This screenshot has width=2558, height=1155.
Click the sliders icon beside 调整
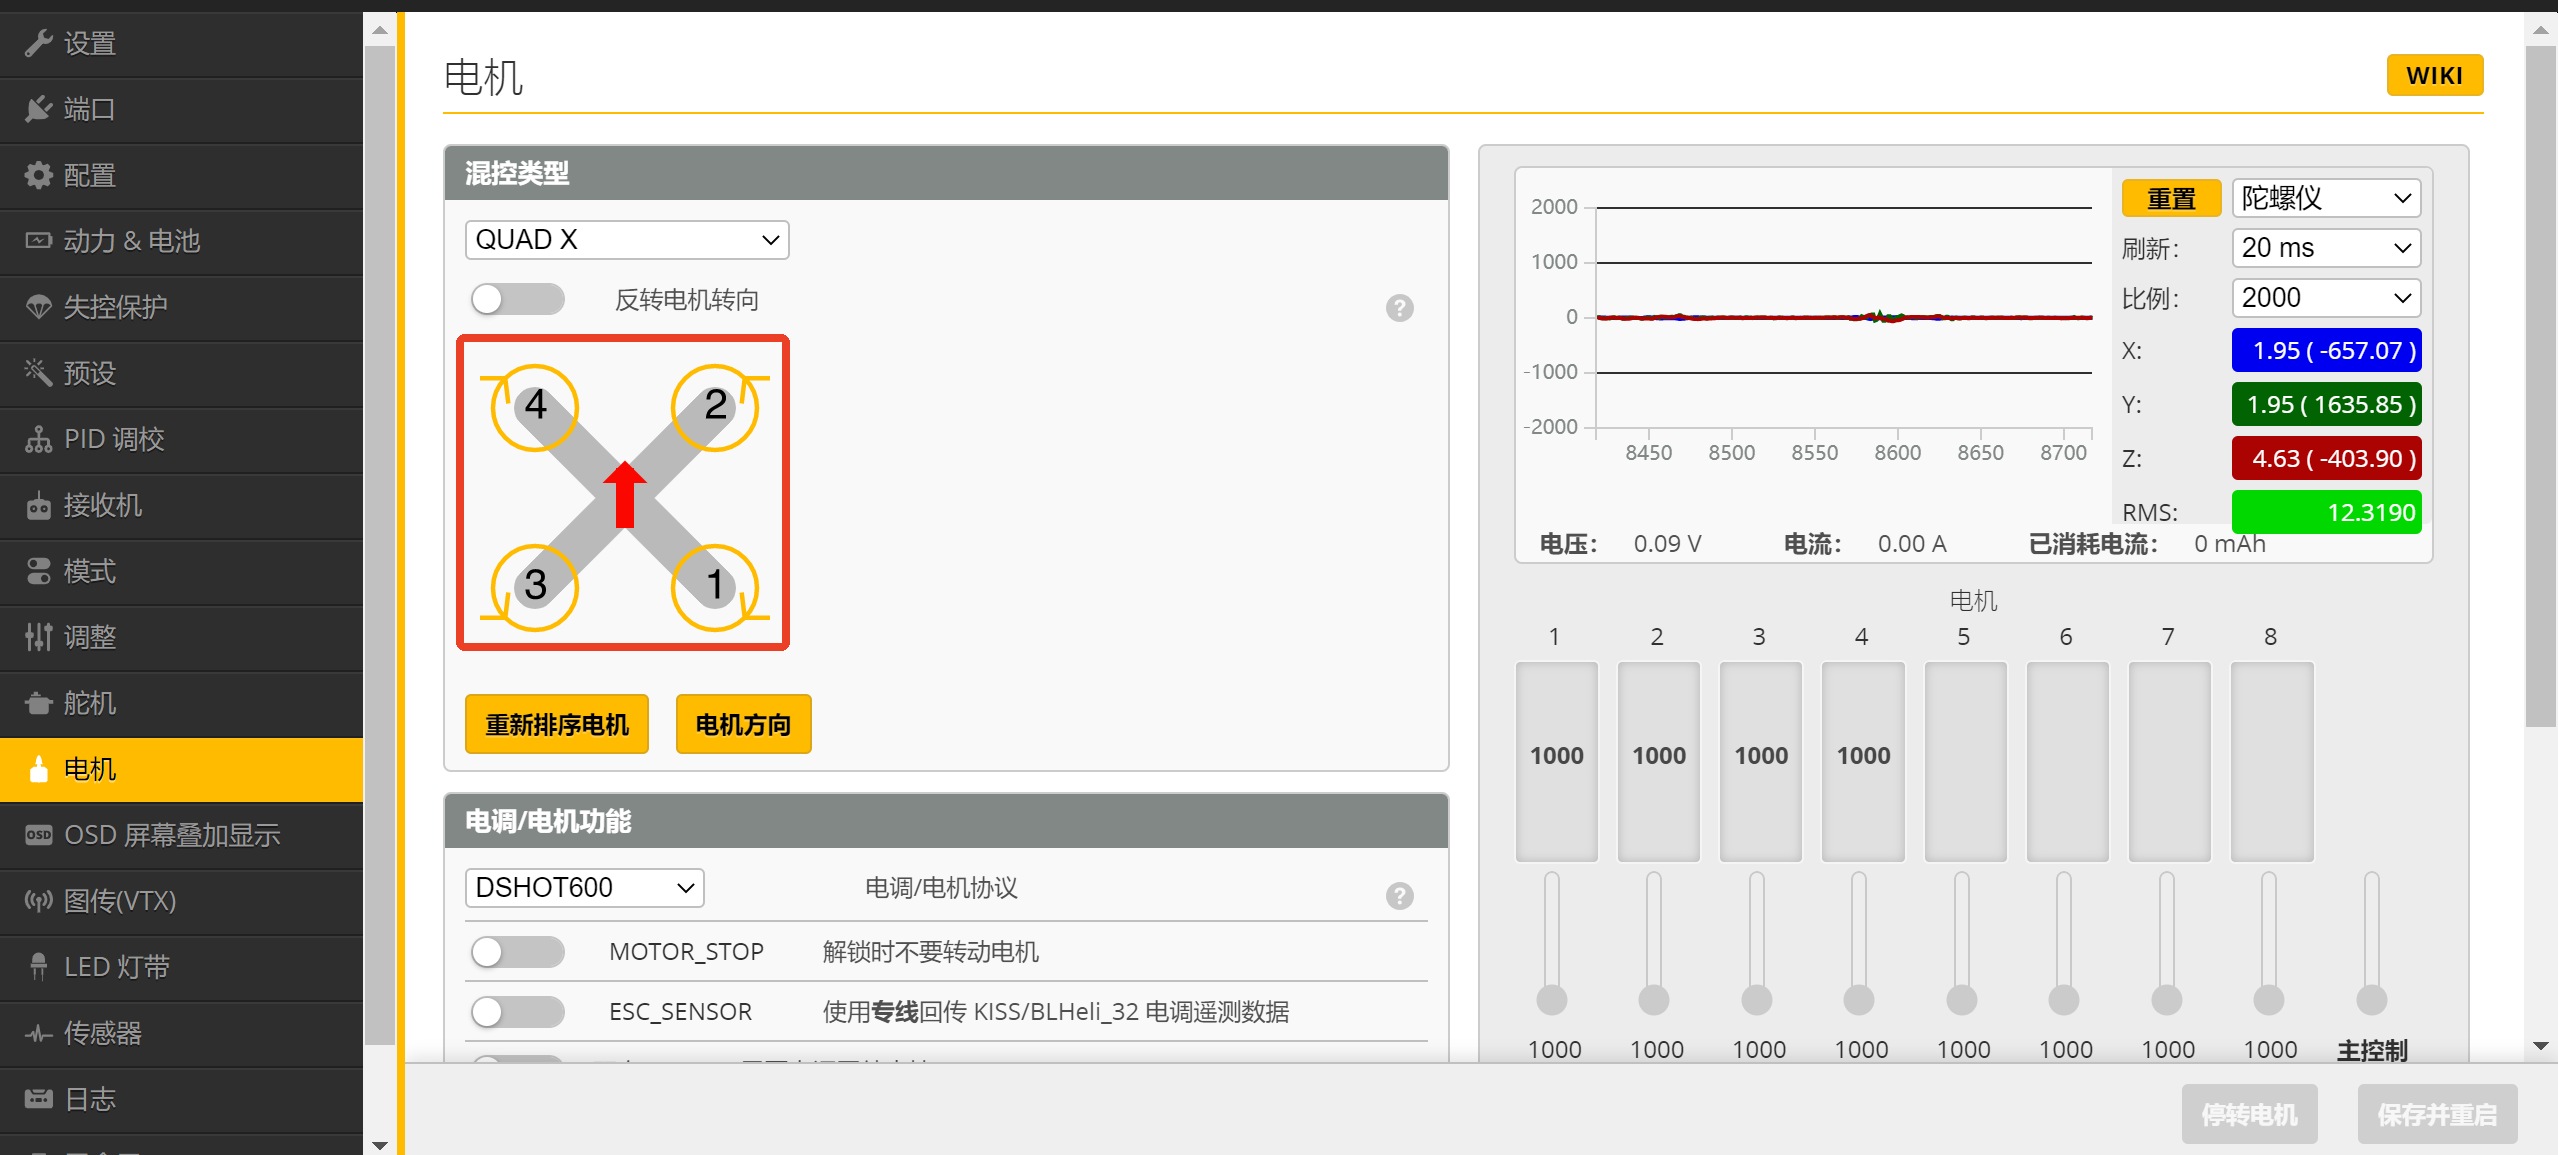pos(38,637)
